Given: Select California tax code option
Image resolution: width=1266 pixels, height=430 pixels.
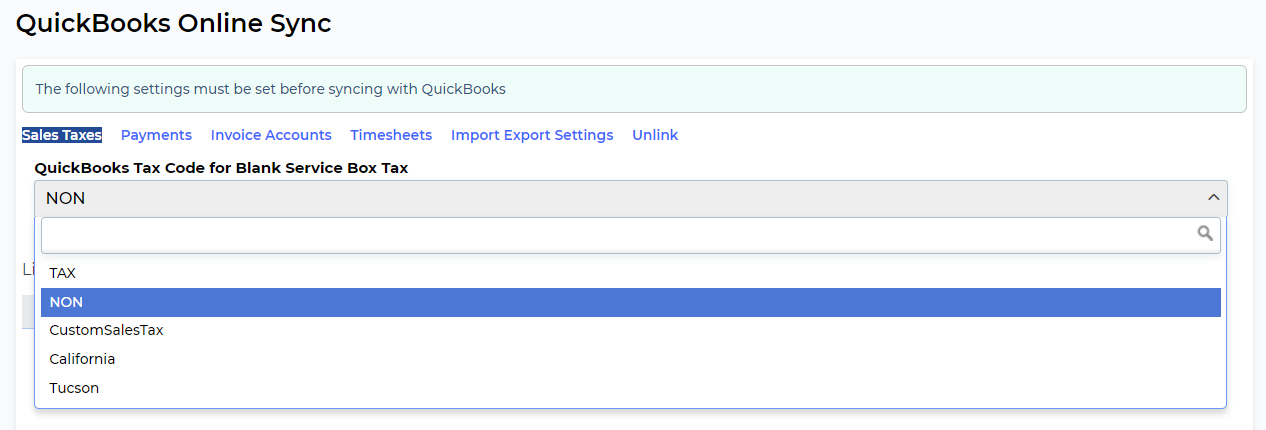Looking at the screenshot, I should 631,359.
